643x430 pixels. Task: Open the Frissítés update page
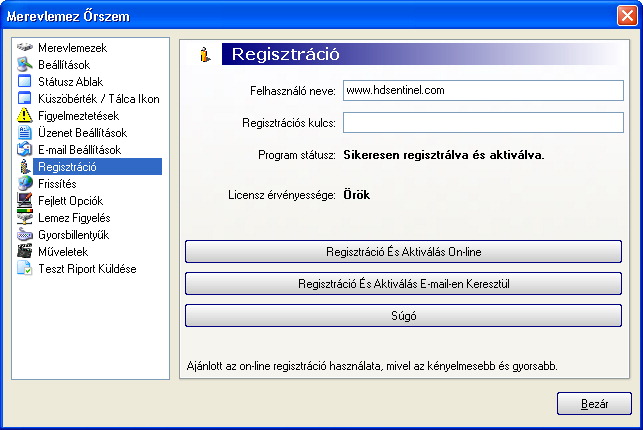click(57, 184)
